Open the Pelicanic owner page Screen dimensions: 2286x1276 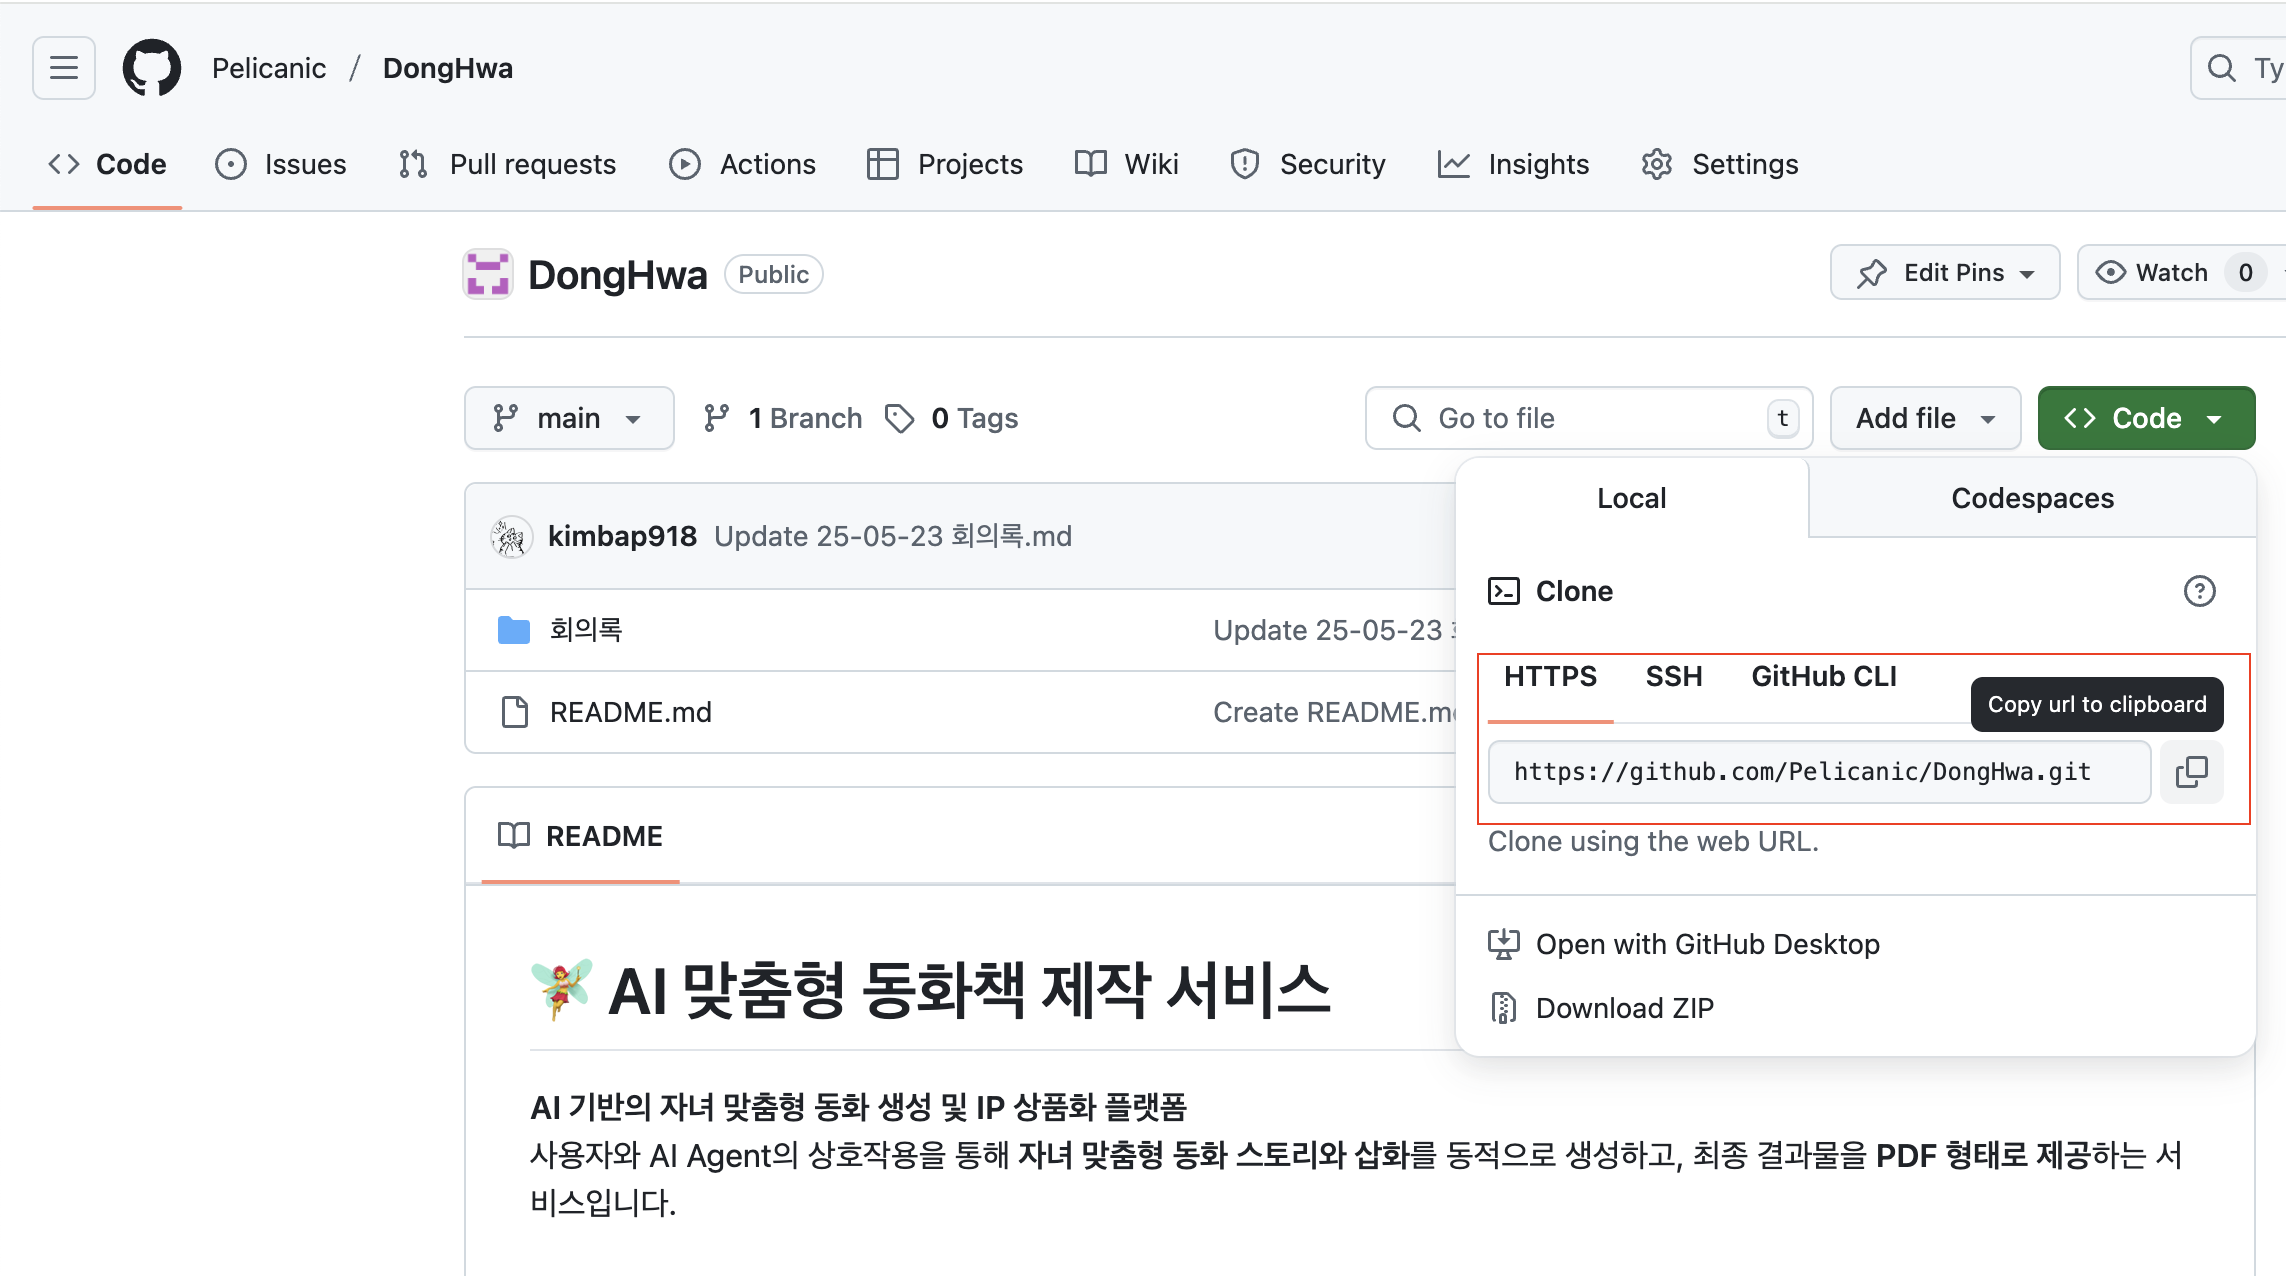click(x=269, y=68)
